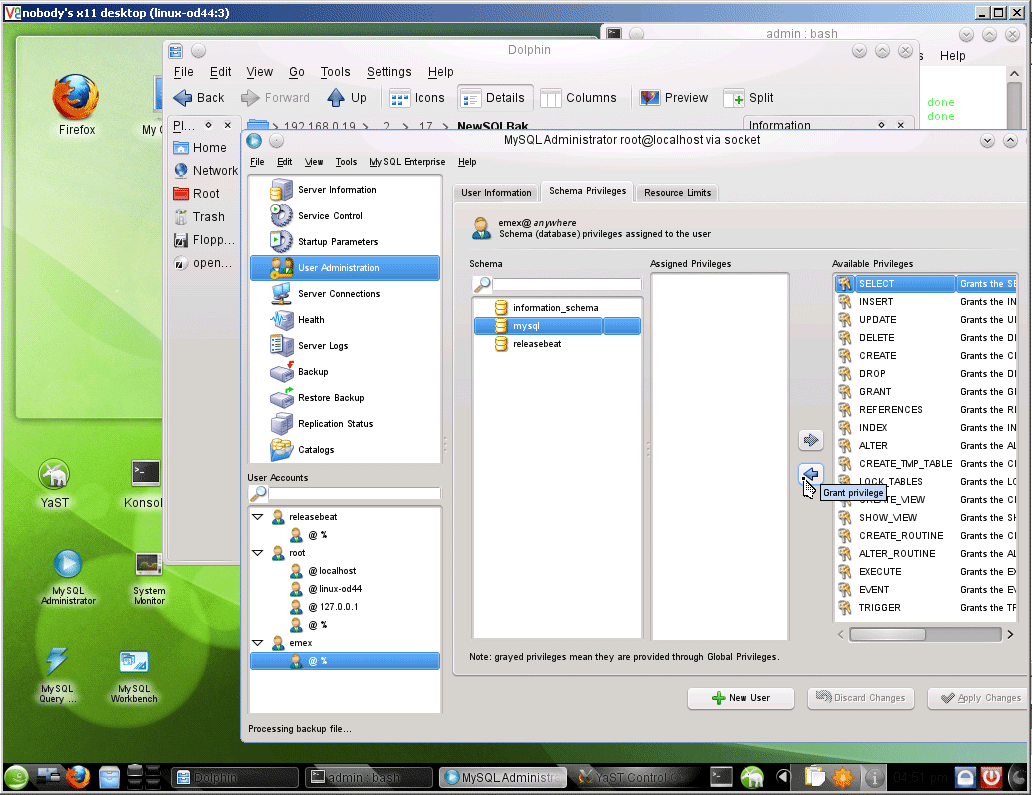
Task: Open the Catalogs section
Action: [x=344, y=449]
